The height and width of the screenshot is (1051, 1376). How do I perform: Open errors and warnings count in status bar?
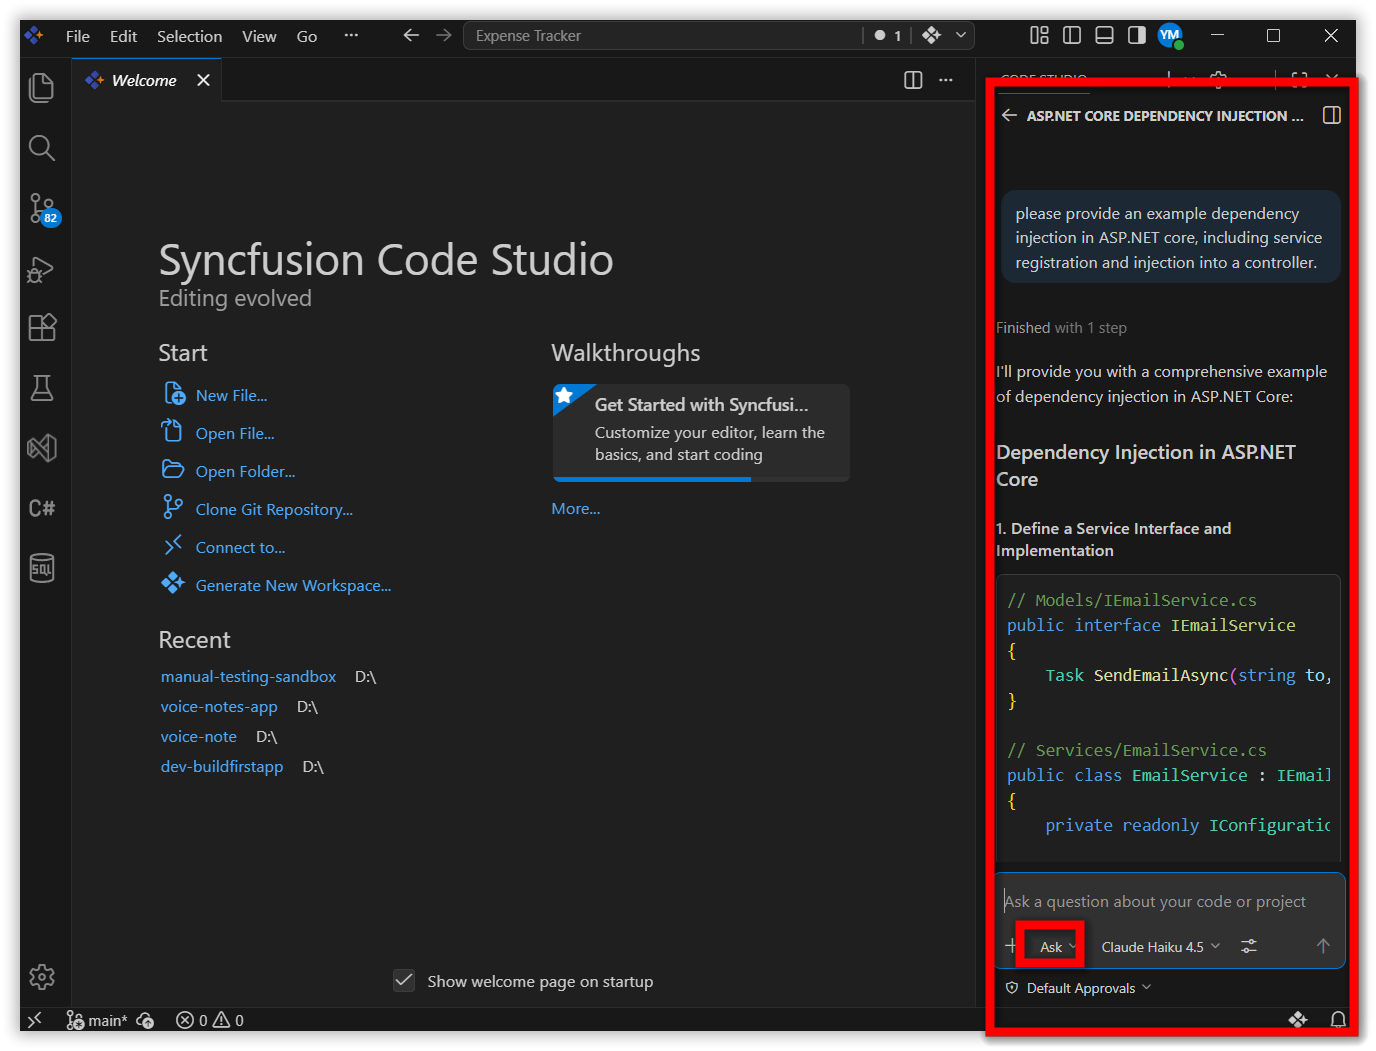[x=210, y=1020]
